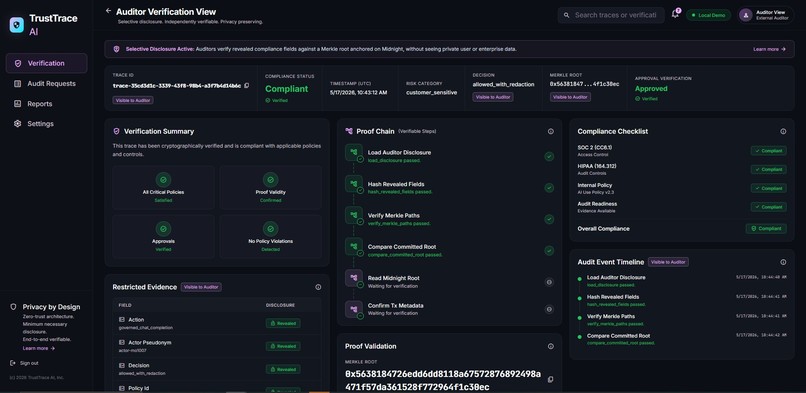This screenshot has height=393, width=806.
Task: Click the green check beside Compare Committed Root
Action: (549, 251)
